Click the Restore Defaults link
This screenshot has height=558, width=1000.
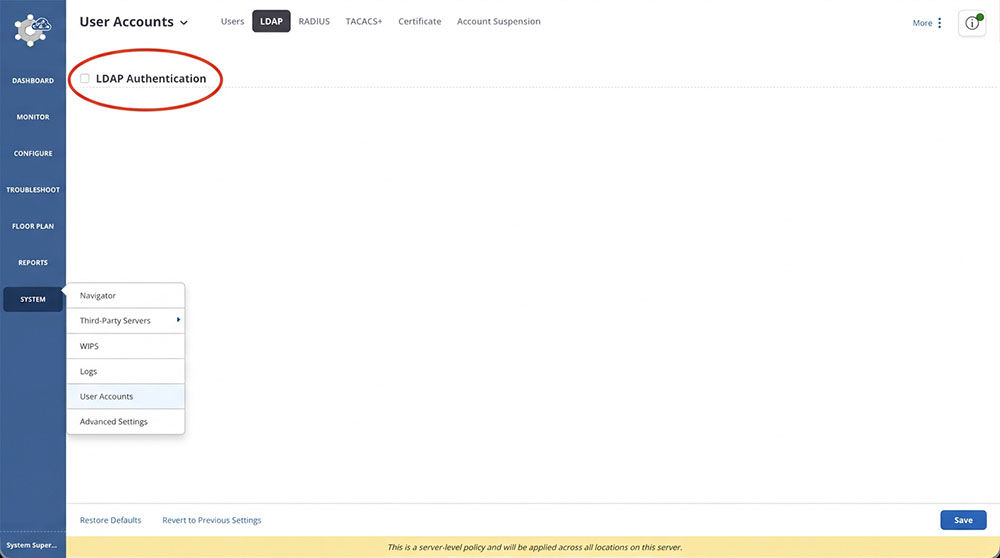[x=110, y=520]
